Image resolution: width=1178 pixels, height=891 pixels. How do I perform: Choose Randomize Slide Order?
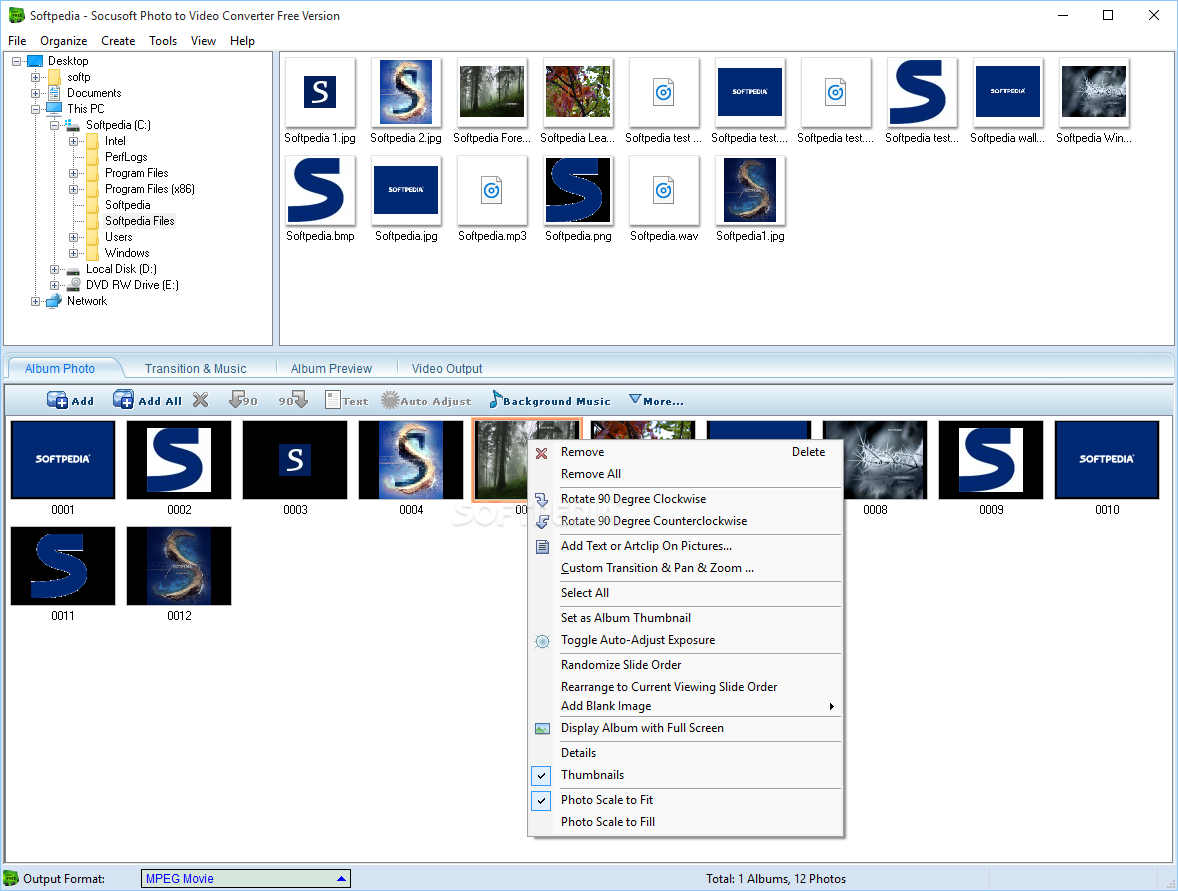686,665
